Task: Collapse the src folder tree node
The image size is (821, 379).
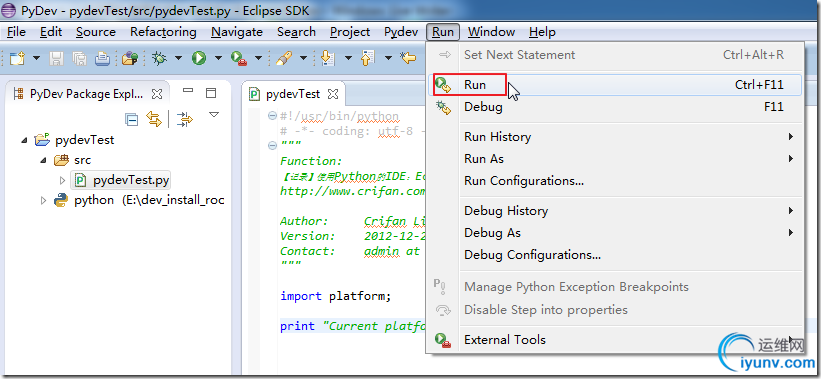Action: click(x=44, y=161)
